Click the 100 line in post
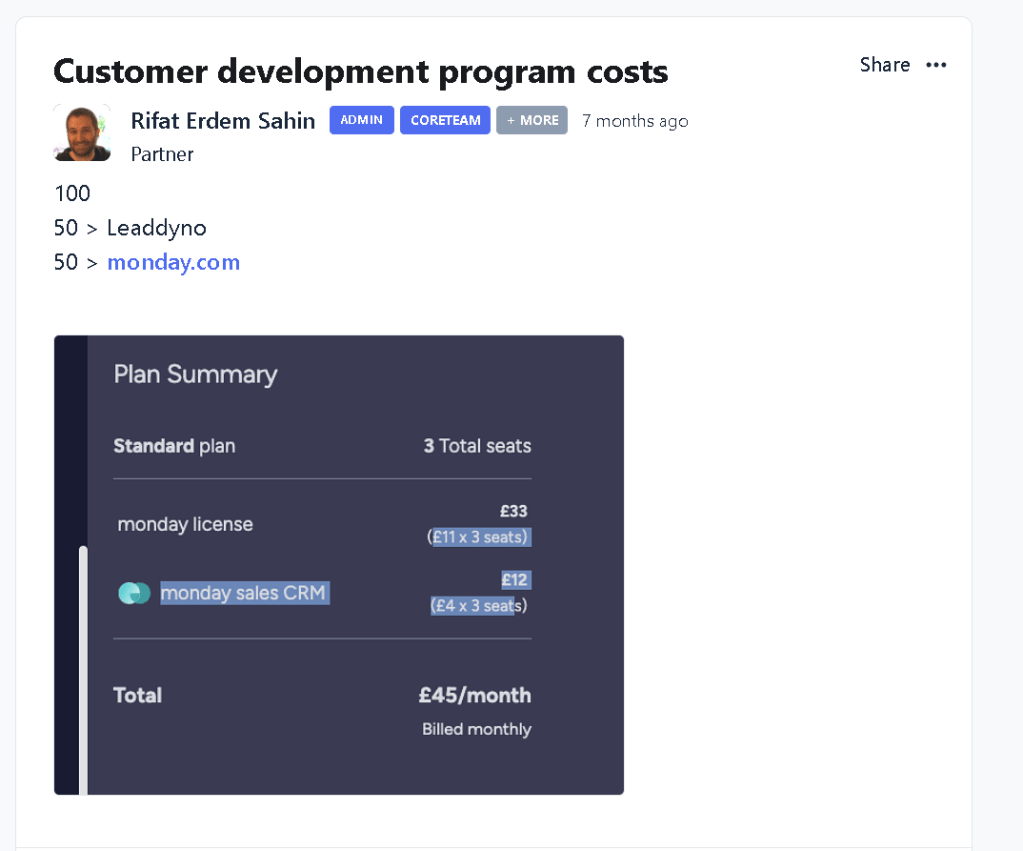The width and height of the screenshot is (1023, 851). [72, 193]
